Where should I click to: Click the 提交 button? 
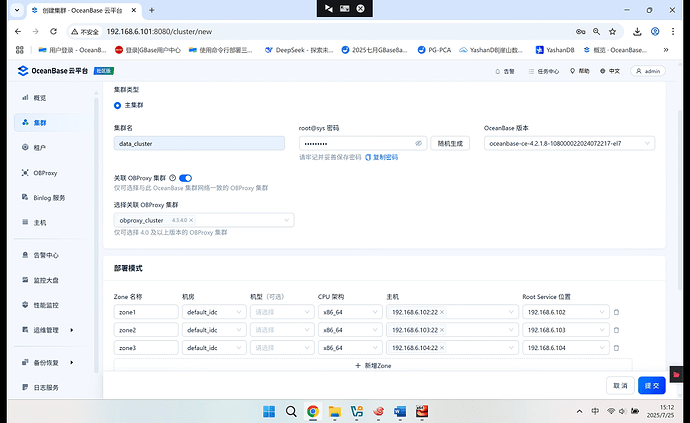652,386
